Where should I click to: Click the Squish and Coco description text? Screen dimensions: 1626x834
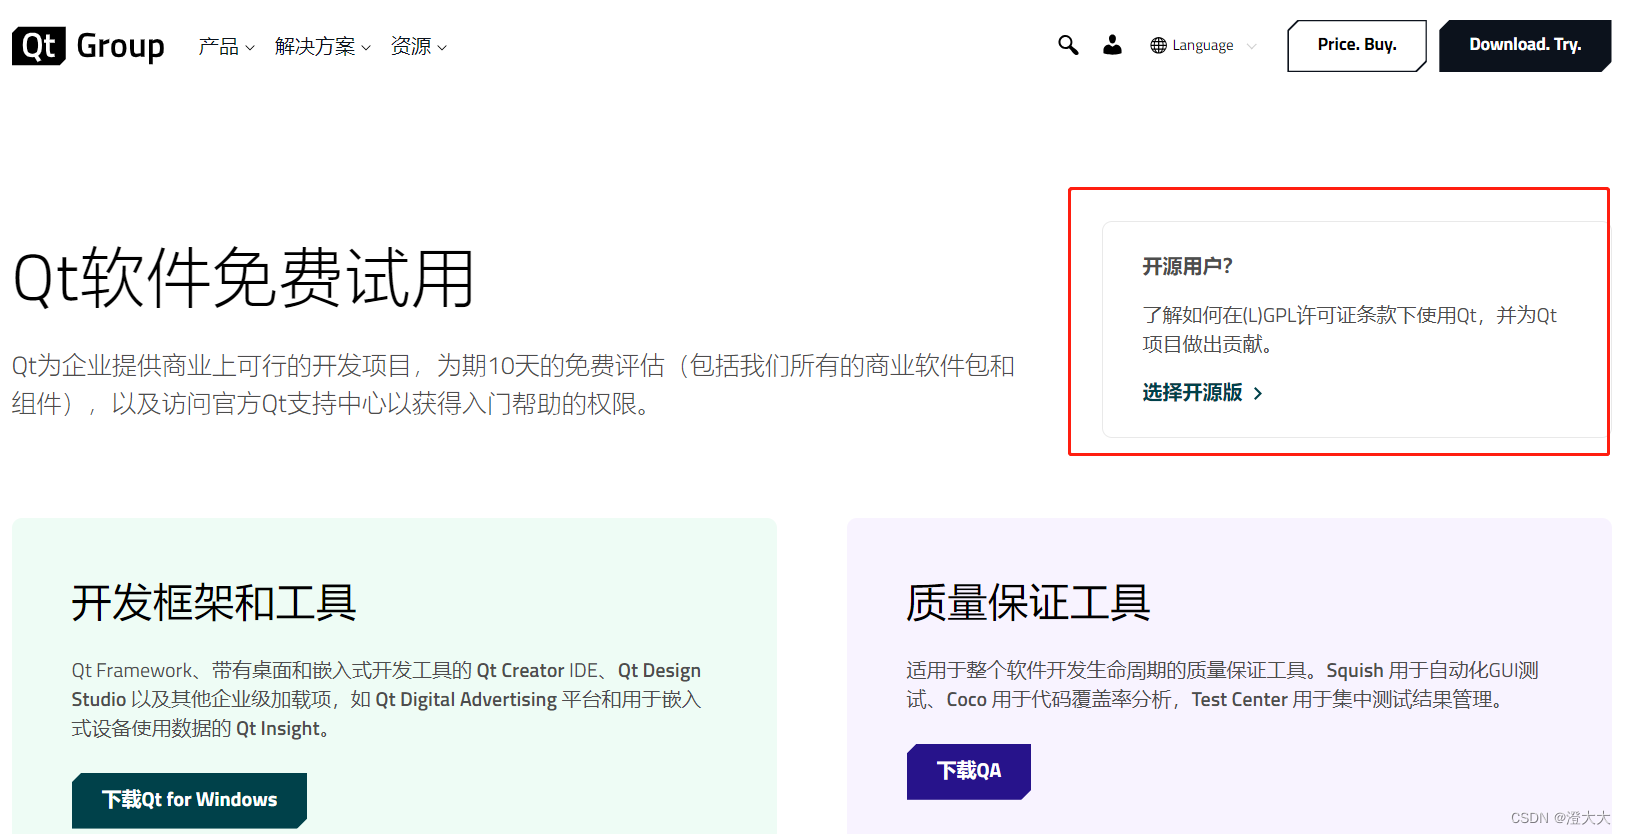pos(1222,684)
